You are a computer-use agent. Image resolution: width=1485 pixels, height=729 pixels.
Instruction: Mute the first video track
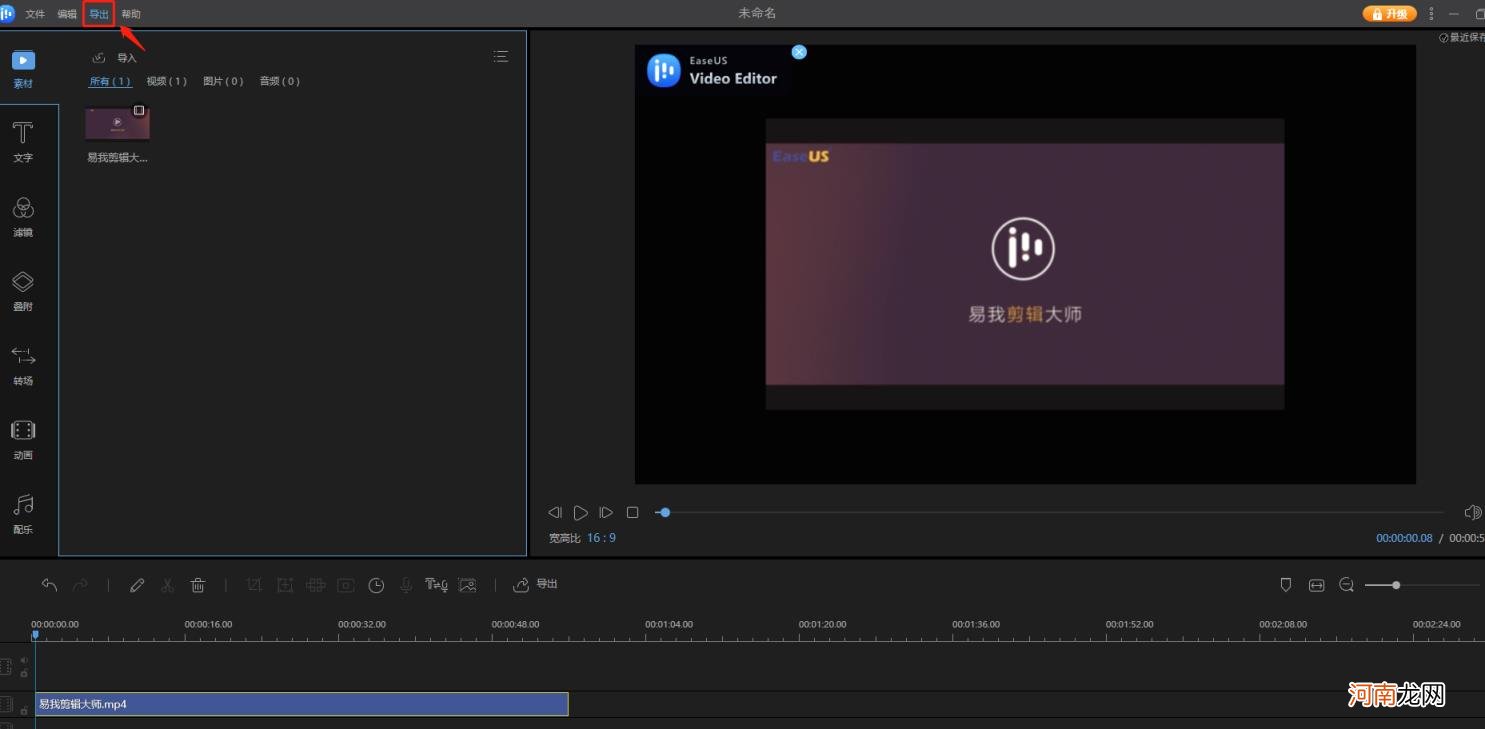pyautogui.click(x=24, y=661)
